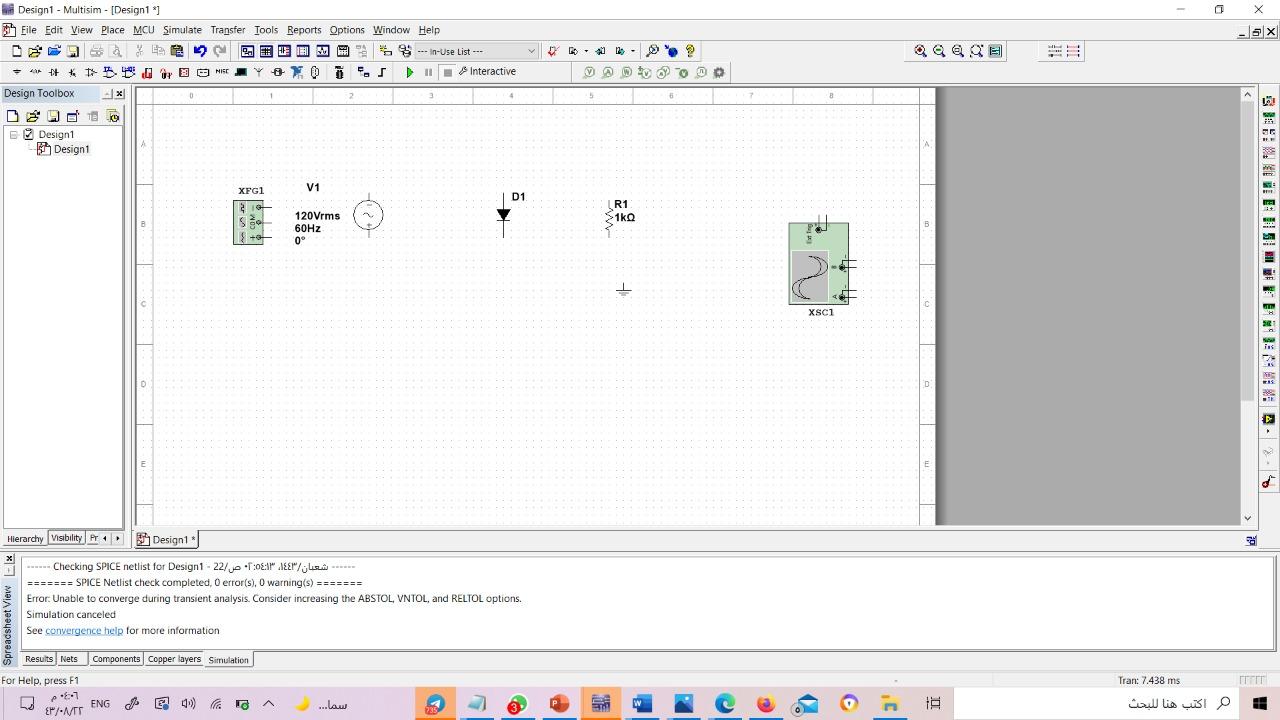
Task: Select the Simulation tab
Action: (x=228, y=660)
